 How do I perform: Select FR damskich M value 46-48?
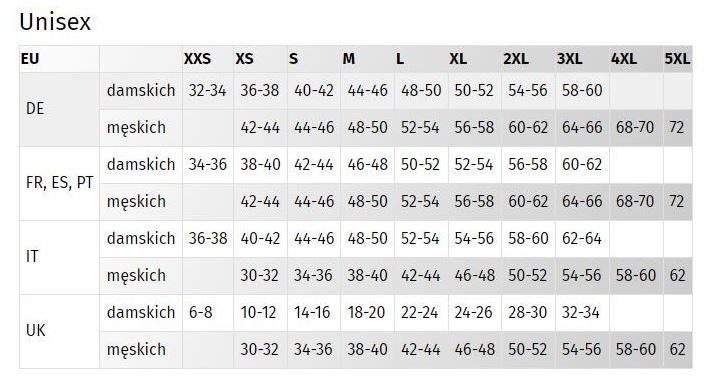[x=368, y=164]
